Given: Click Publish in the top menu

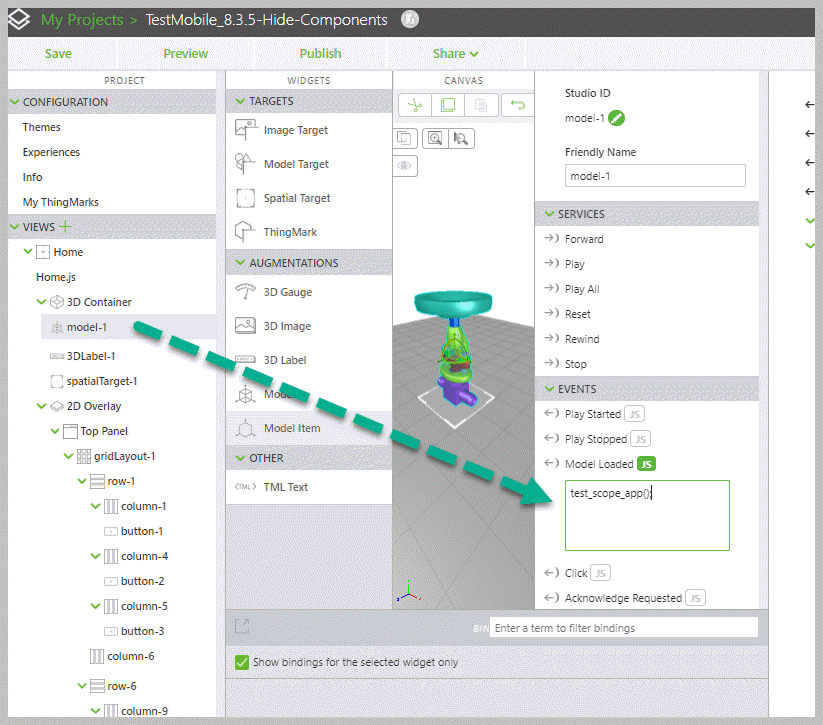Looking at the screenshot, I should click(320, 54).
